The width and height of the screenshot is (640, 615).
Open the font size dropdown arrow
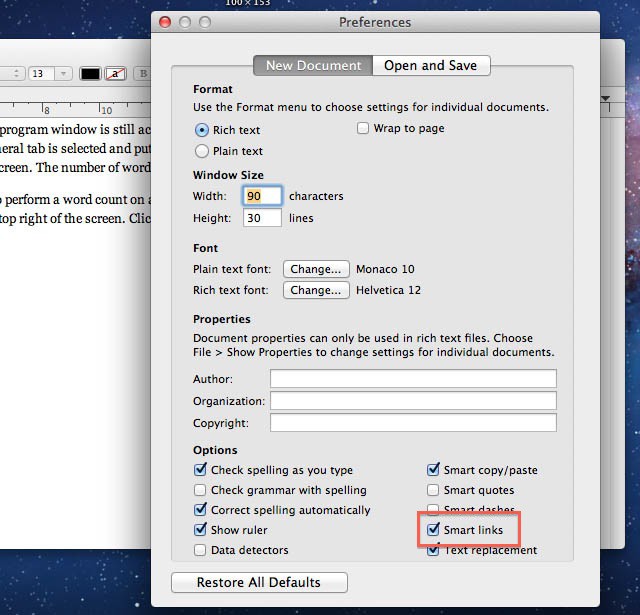click(x=64, y=74)
